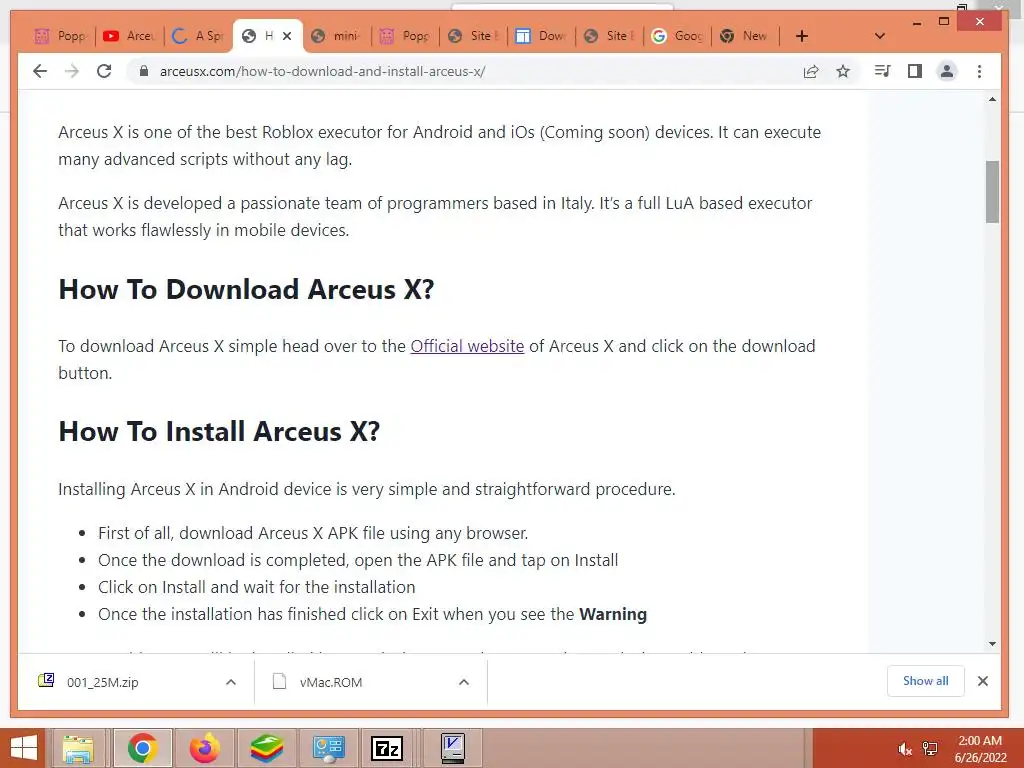This screenshot has height=768, width=1024.
Task: Open Chrome three-dot menu
Action: [979, 71]
